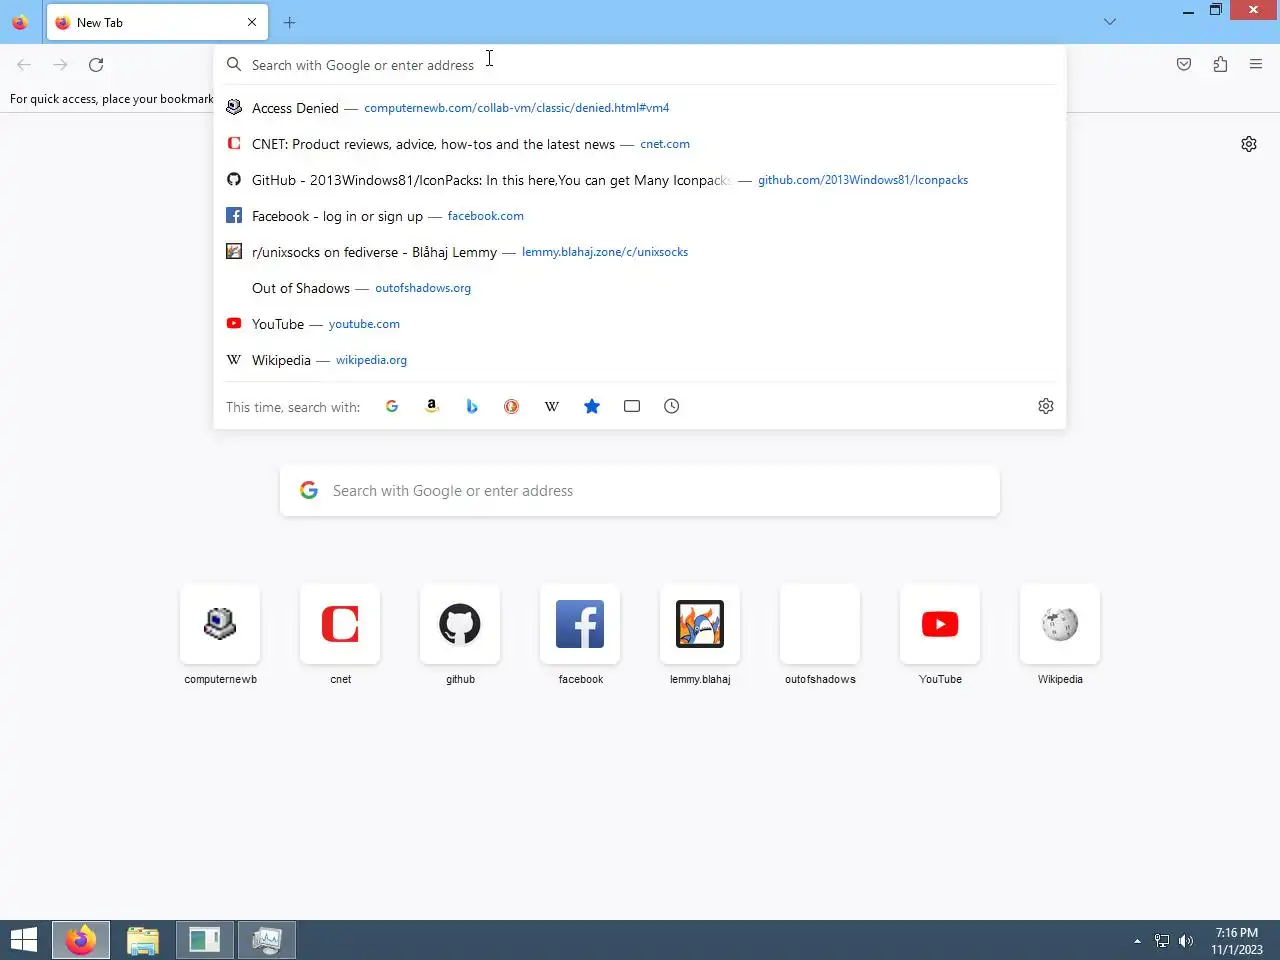1280x960 pixels.
Task: Open File Explorer from the taskbar
Action: (x=143, y=940)
